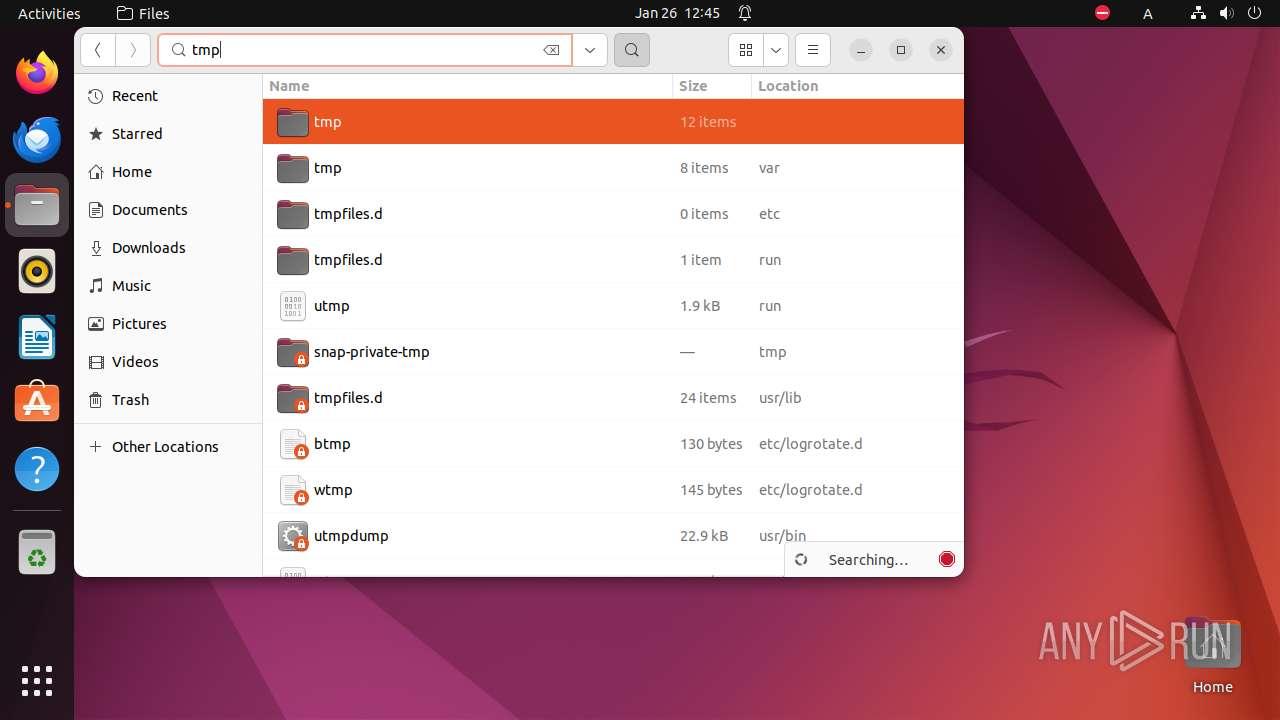The height and width of the screenshot is (720, 1280).
Task: Open Downloads in sidebar
Action: (x=168, y=248)
